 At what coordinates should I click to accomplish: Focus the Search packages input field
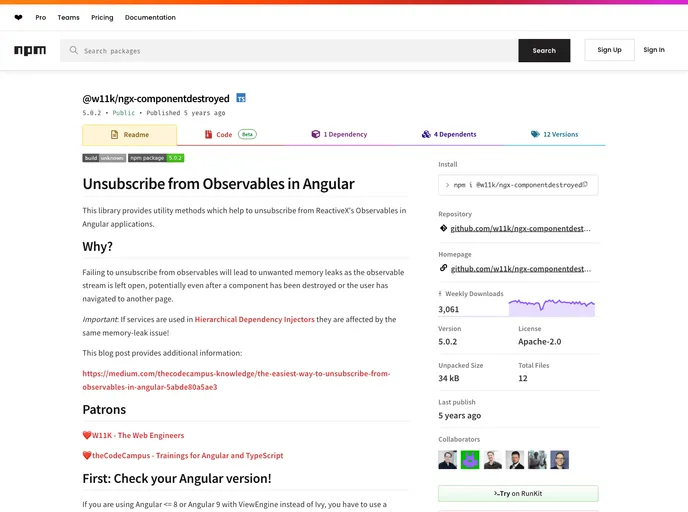point(289,50)
